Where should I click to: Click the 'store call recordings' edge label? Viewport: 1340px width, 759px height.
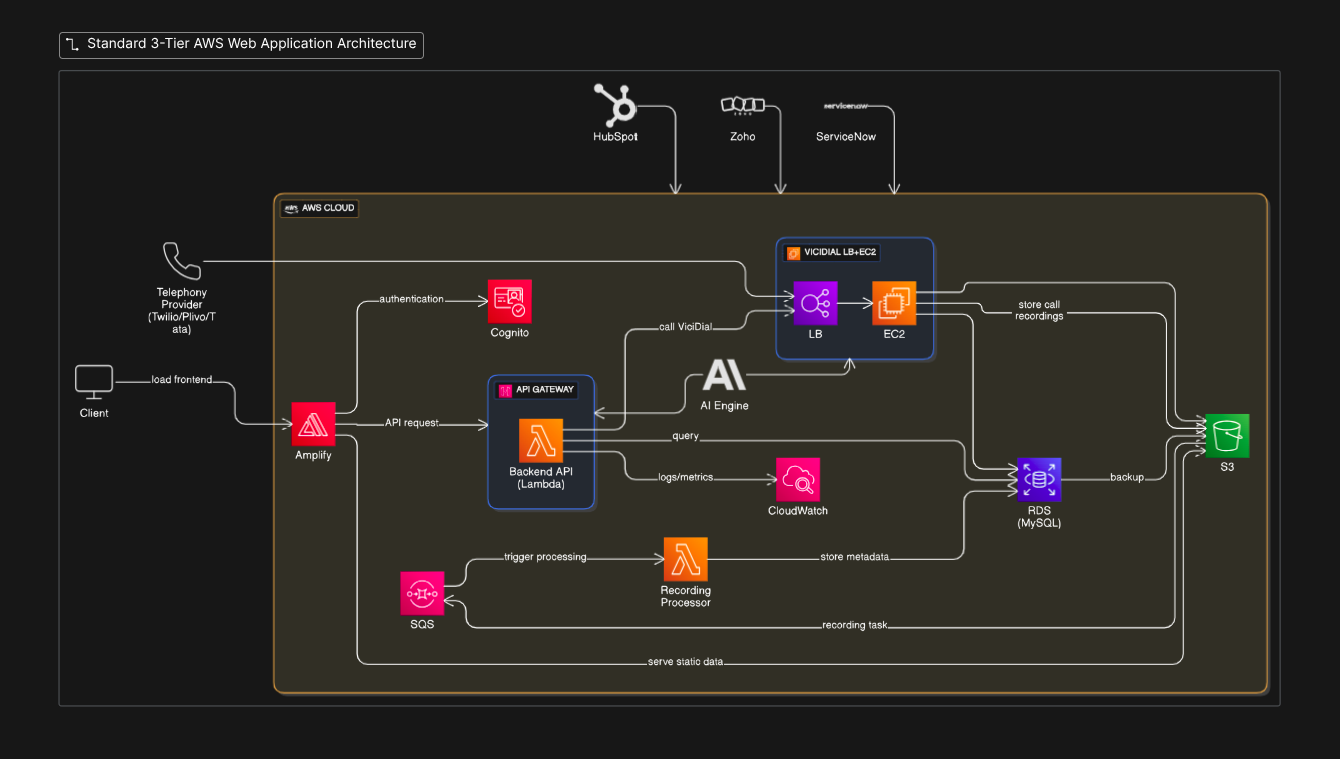(1039, 310)
